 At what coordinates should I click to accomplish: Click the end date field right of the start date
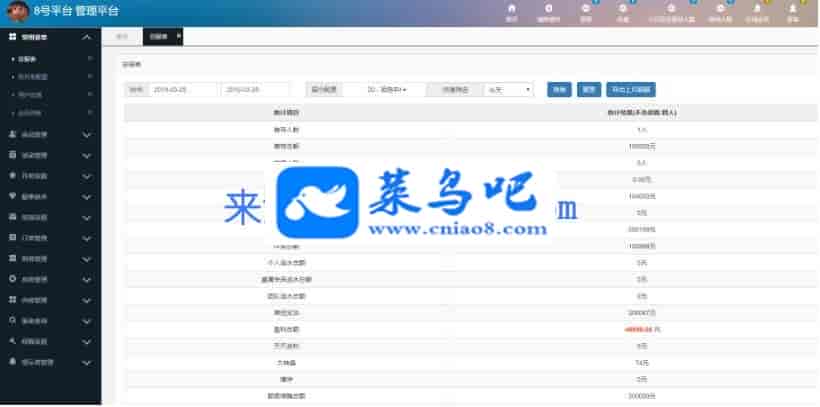(255, 90)
